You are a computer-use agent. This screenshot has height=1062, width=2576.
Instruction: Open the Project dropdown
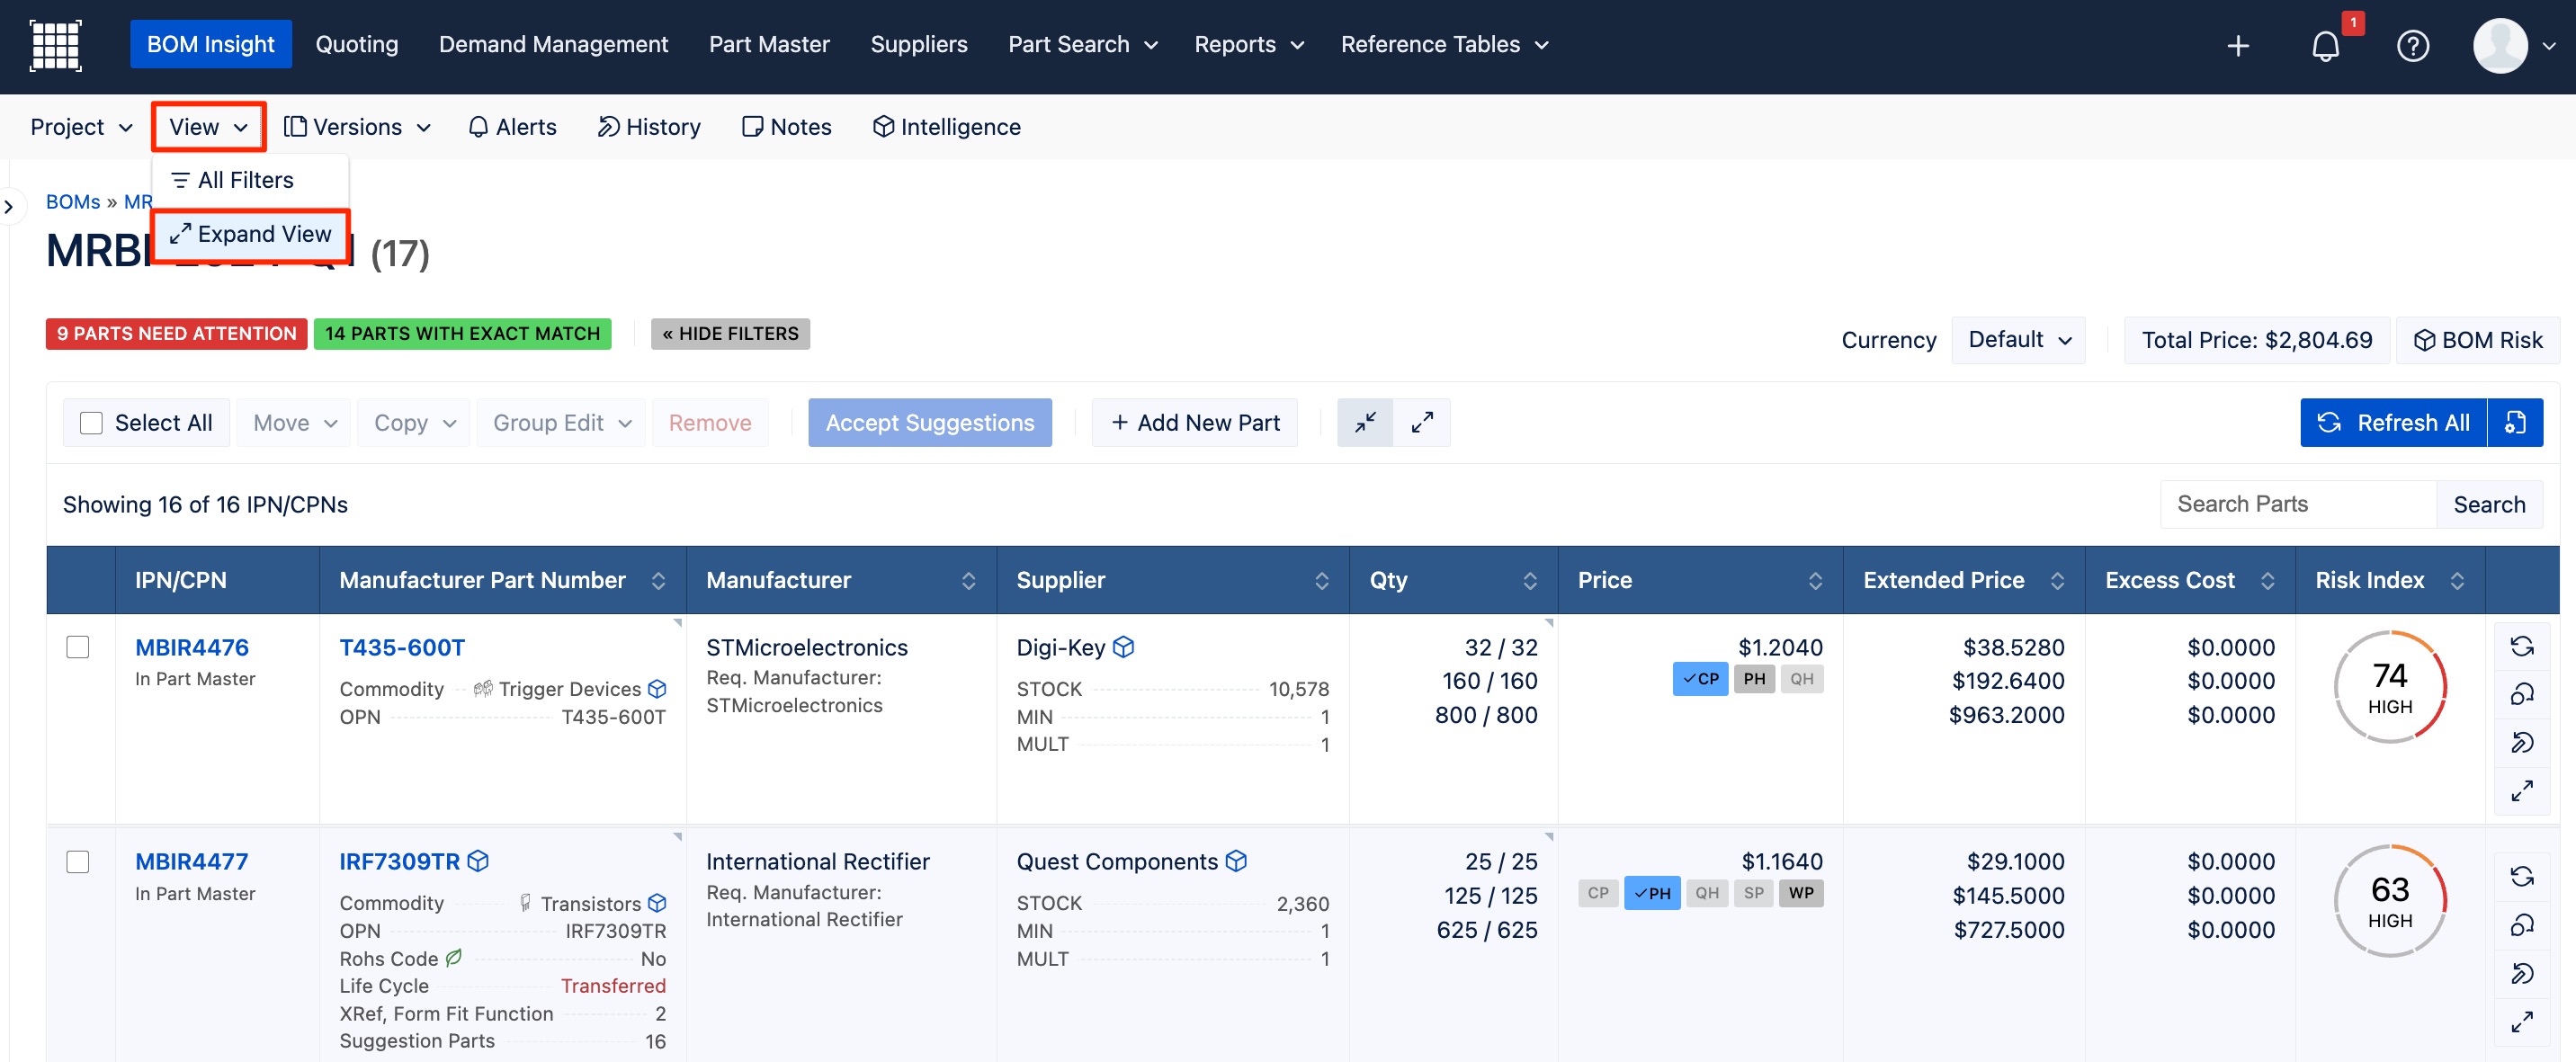[x=81, y=127]
